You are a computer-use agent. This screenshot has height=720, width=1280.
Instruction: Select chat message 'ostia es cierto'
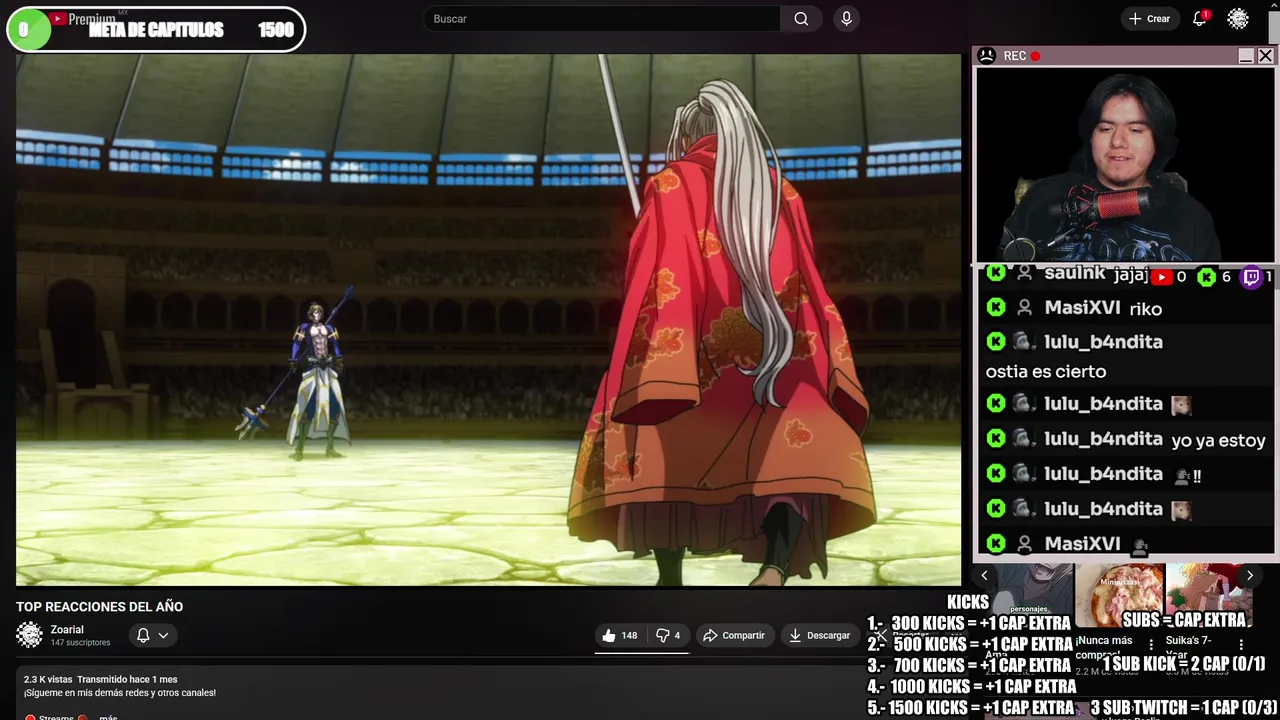(1046, 371)
